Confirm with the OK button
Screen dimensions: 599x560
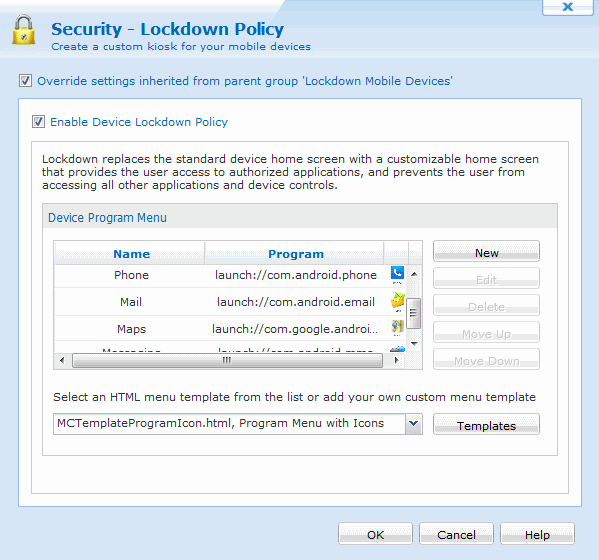[375, 534]
